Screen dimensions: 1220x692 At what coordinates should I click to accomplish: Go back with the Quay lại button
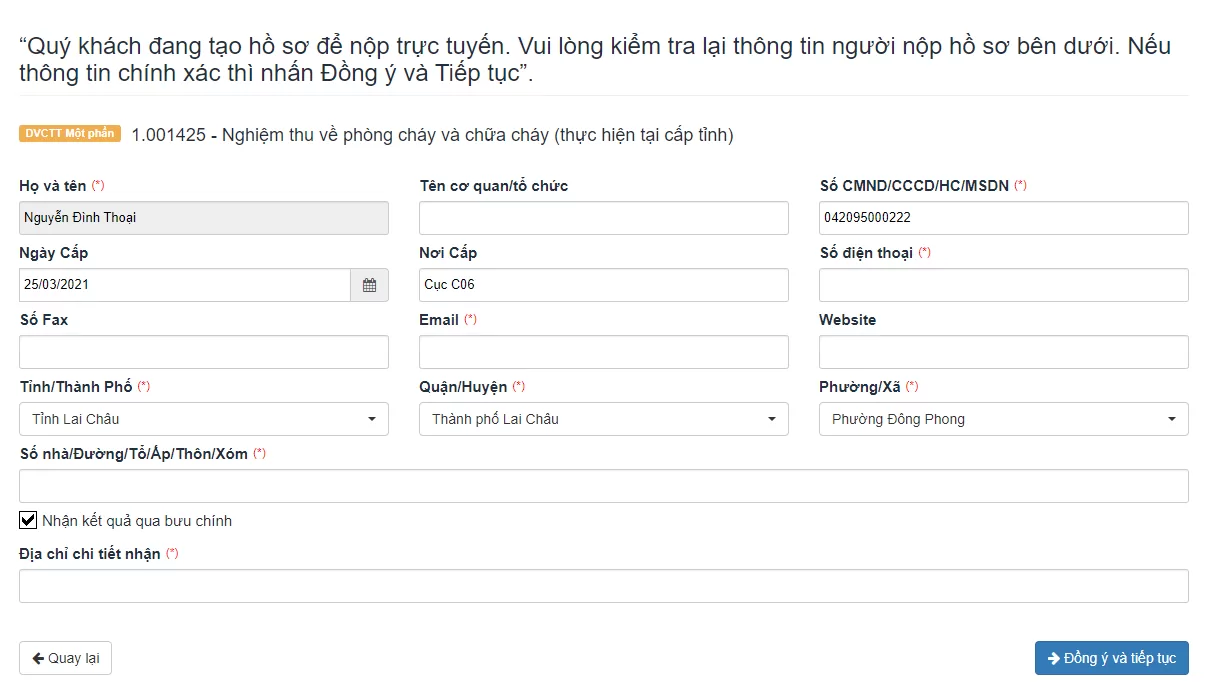65,658
